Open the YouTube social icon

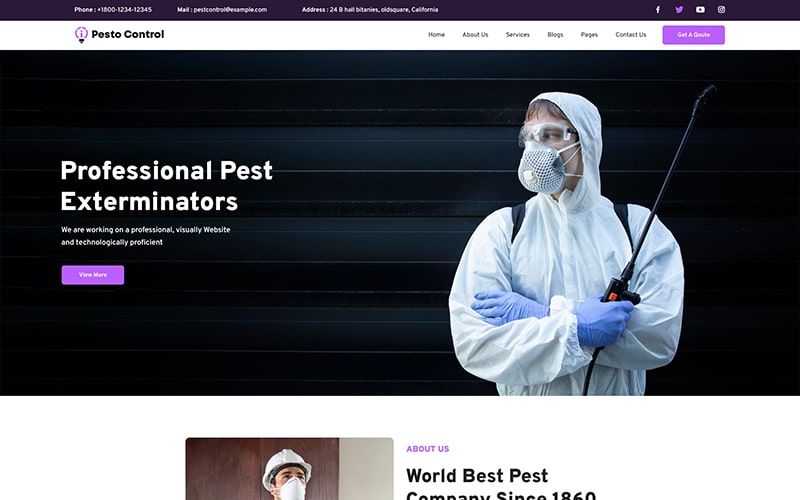pos(700,10)
